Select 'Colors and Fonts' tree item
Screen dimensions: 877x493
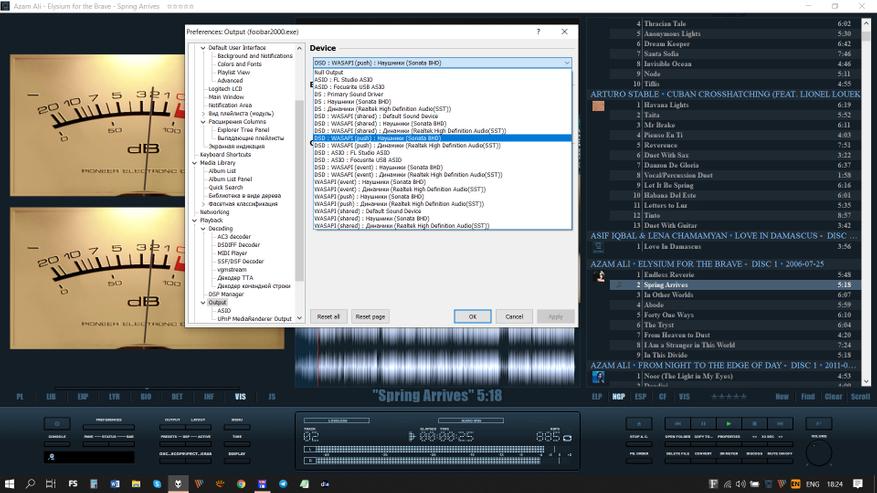tap(239, 64)
